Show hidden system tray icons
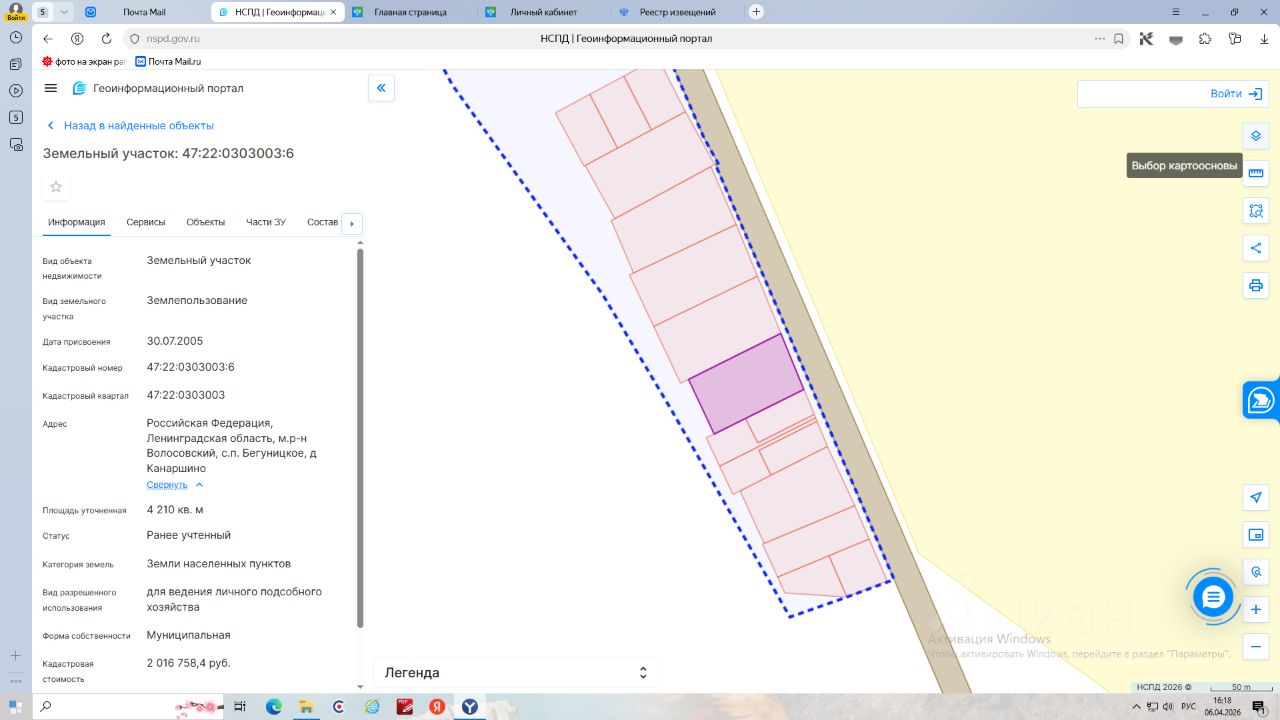1280x720 pixels. point(1135,707)
